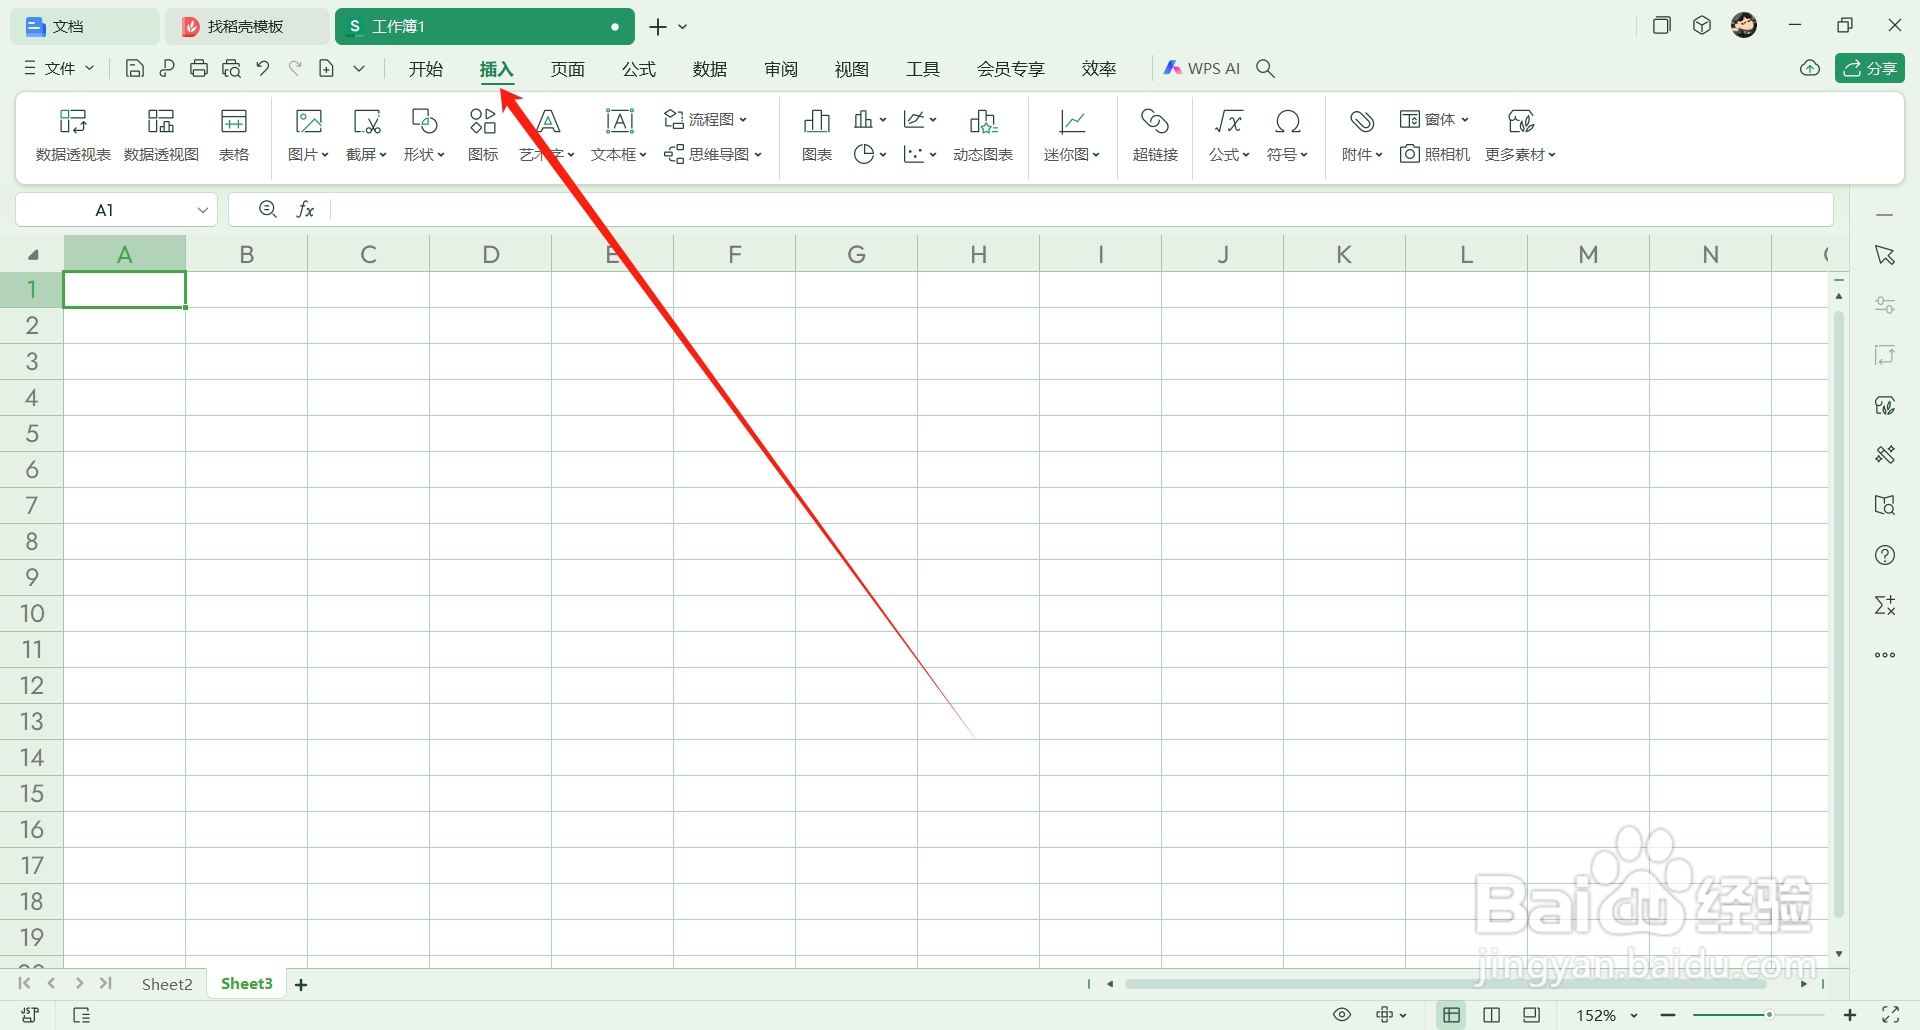This screenshot has height=1030, width=1920.
Task: Insert a 动态图表 dynamic chart
Action: coord(983,135)
